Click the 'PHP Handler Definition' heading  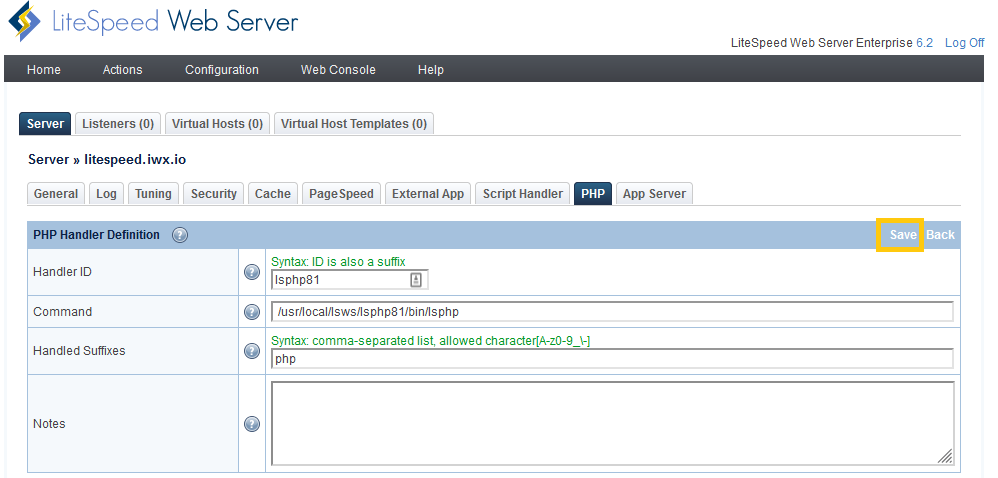(96, 235)
